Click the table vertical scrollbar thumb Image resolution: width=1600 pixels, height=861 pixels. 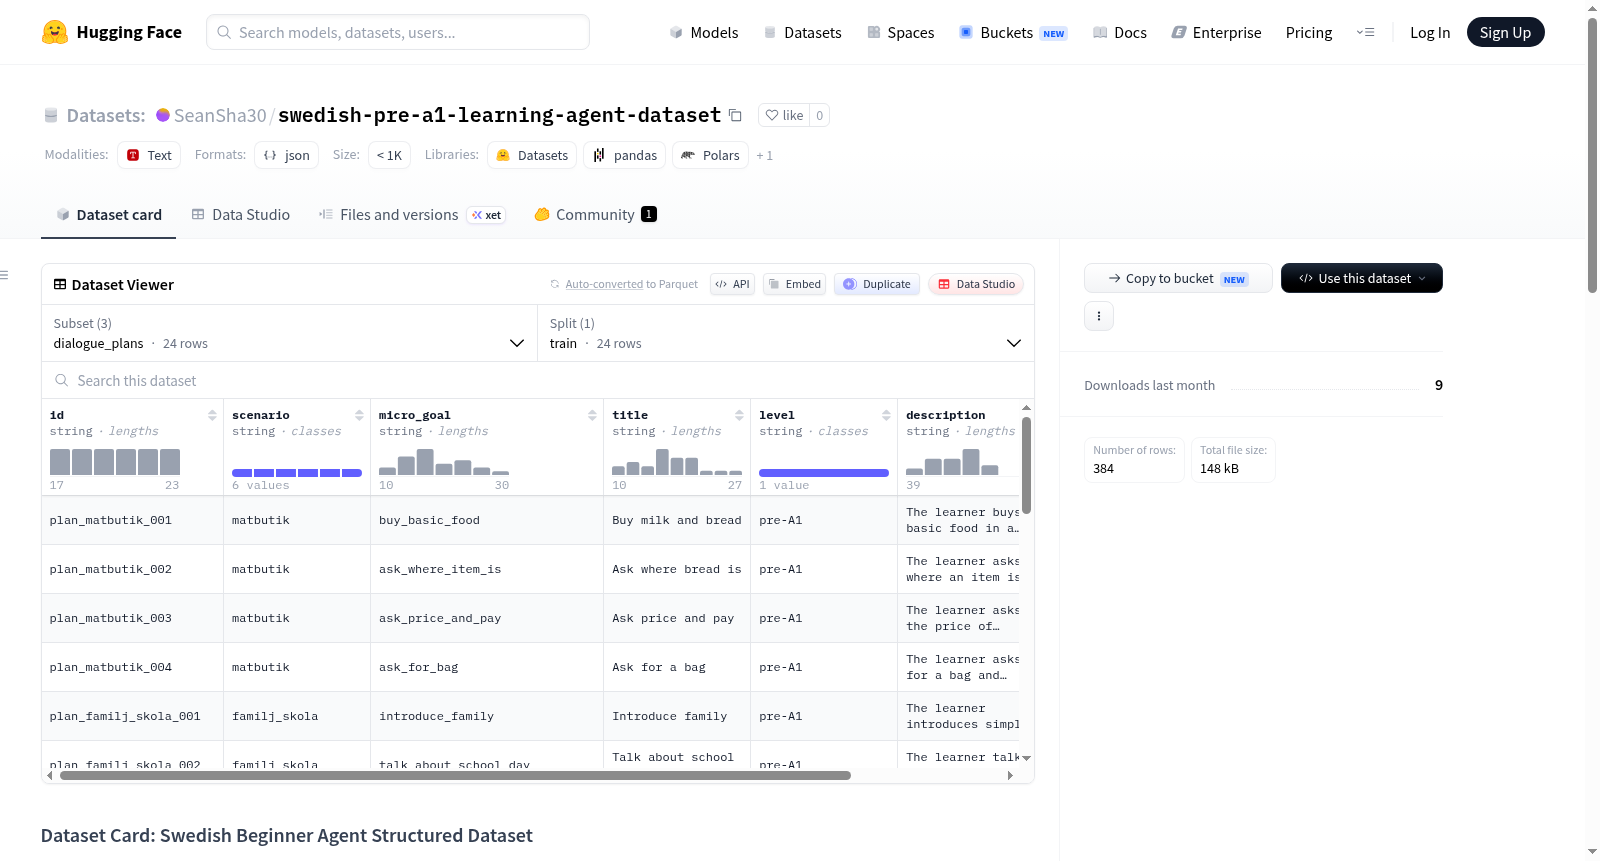pyautogui.click(x=1026, y=464)
